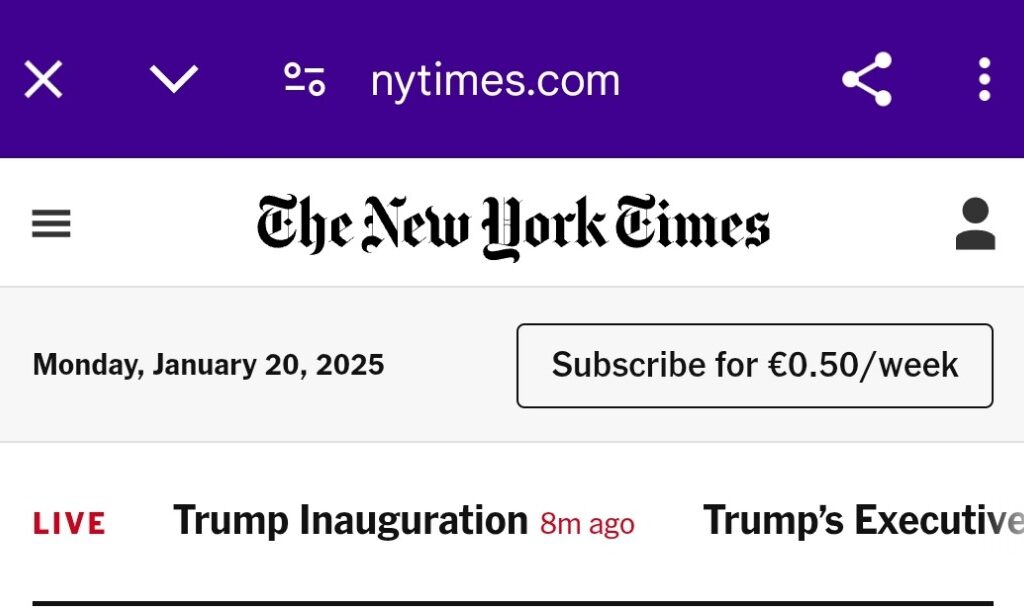Open the Trump's Executive headline link
This screenshot has height=608, width=1024.
click(x=863, y=520)
